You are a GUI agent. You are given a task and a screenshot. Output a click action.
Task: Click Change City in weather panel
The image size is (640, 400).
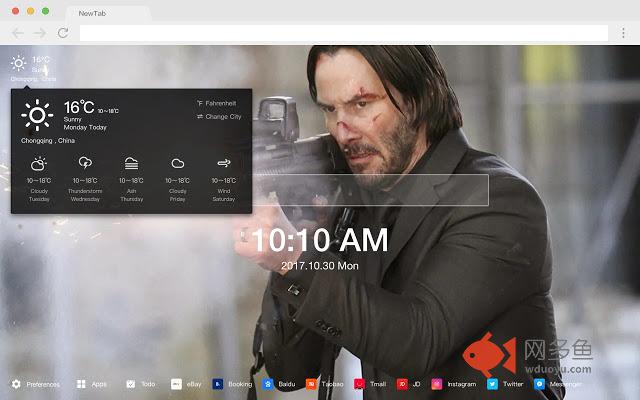pos(219,117)
